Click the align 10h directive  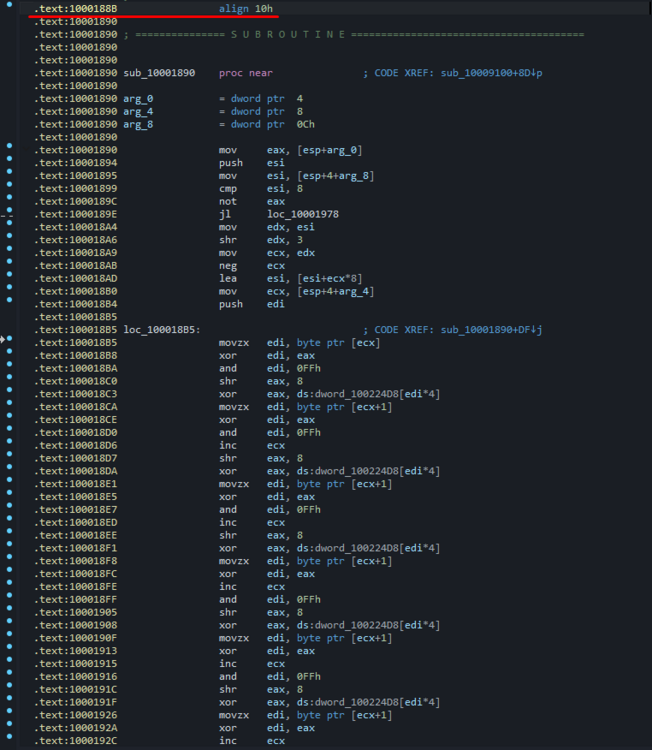coord(245,9)
